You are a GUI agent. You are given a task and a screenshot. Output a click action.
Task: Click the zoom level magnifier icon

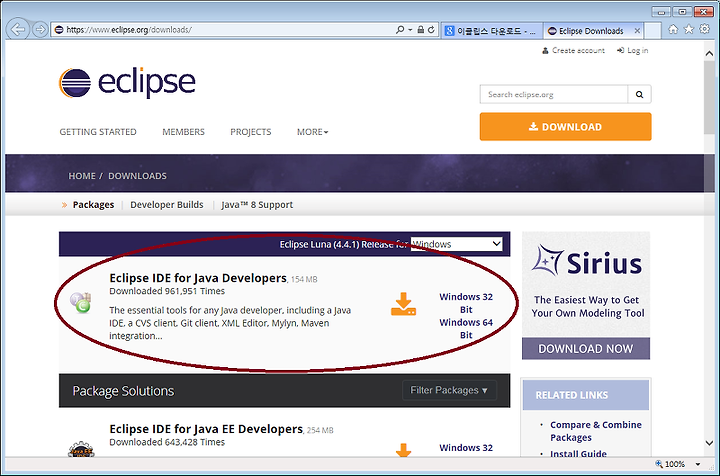point(659,464)
